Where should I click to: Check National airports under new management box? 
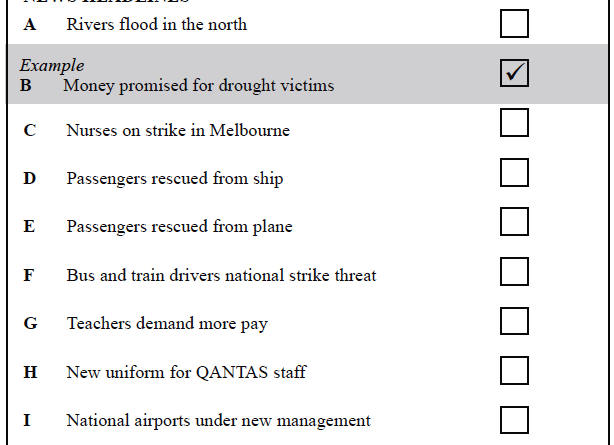point(514,420)
